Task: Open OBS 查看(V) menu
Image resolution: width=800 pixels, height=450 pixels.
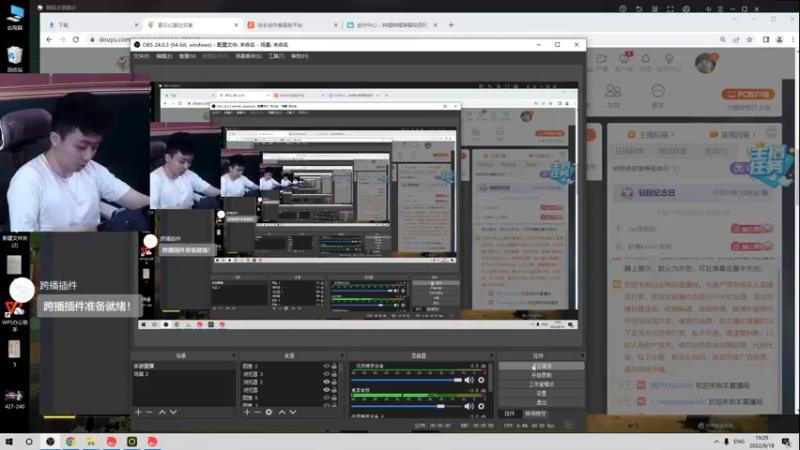Action: coord(187,56)
